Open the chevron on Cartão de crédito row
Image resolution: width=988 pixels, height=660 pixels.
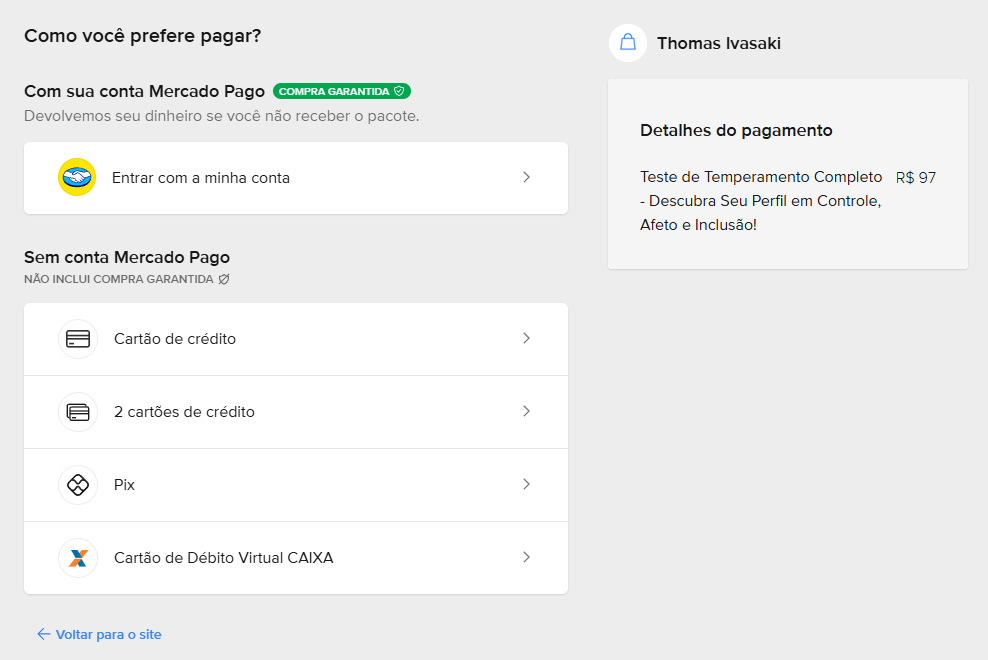(527, 339)
